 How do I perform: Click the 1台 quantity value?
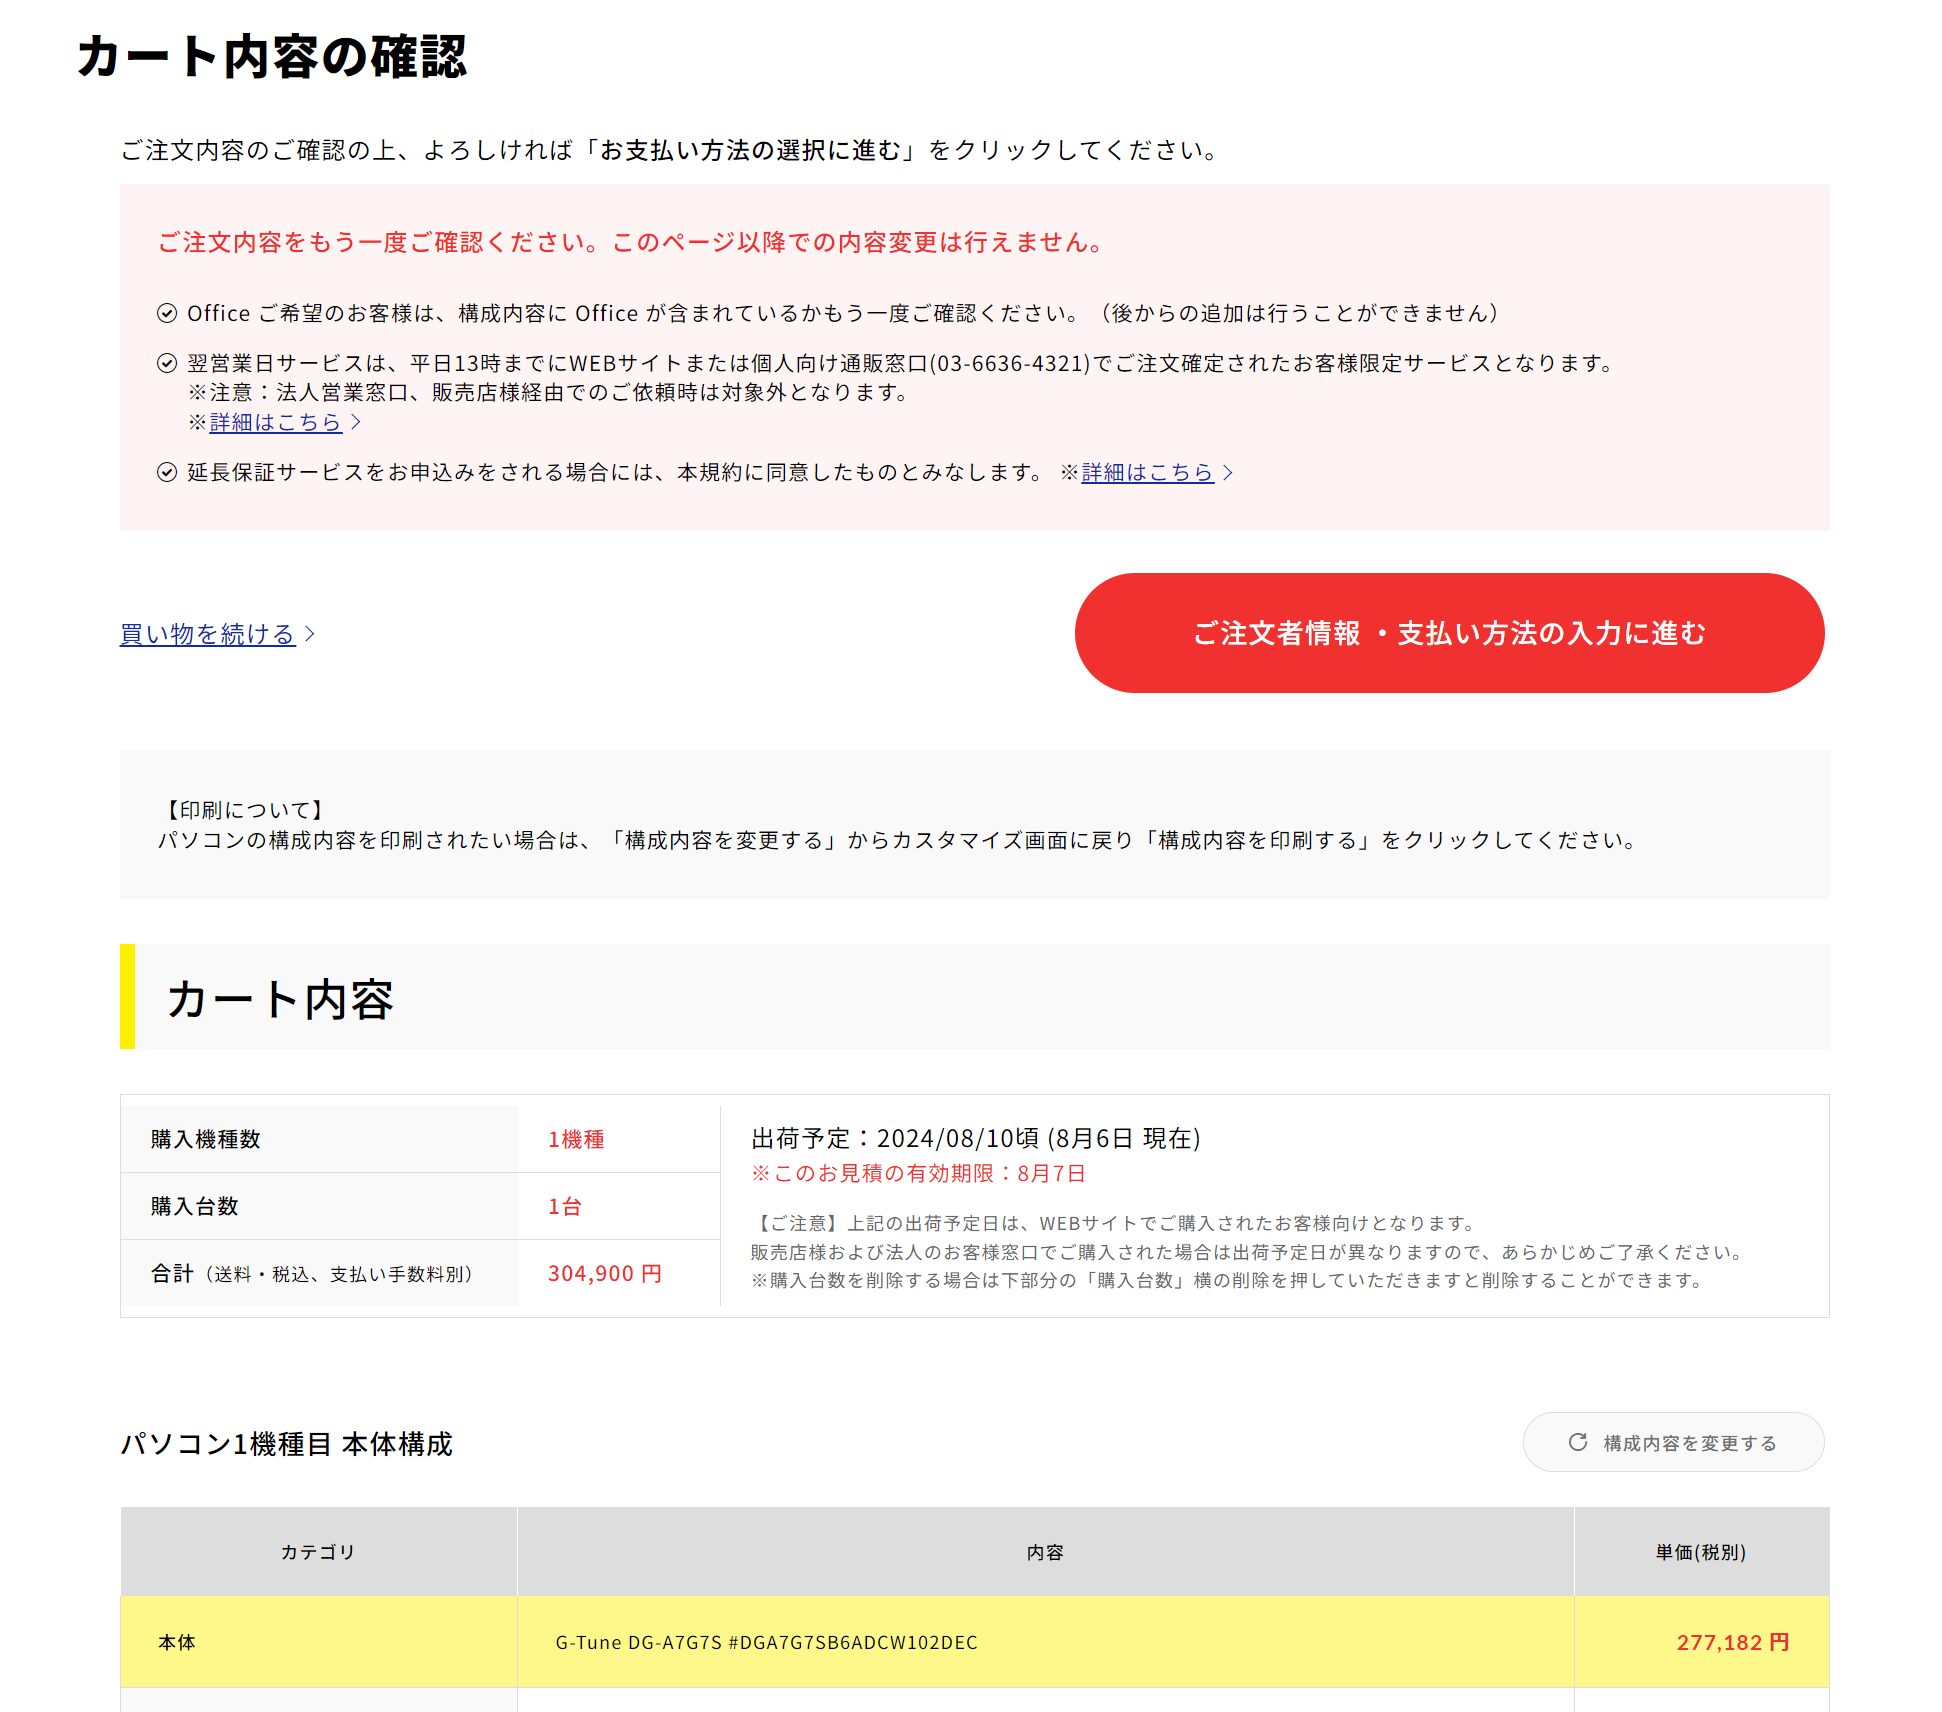[x=564, y=1206]
